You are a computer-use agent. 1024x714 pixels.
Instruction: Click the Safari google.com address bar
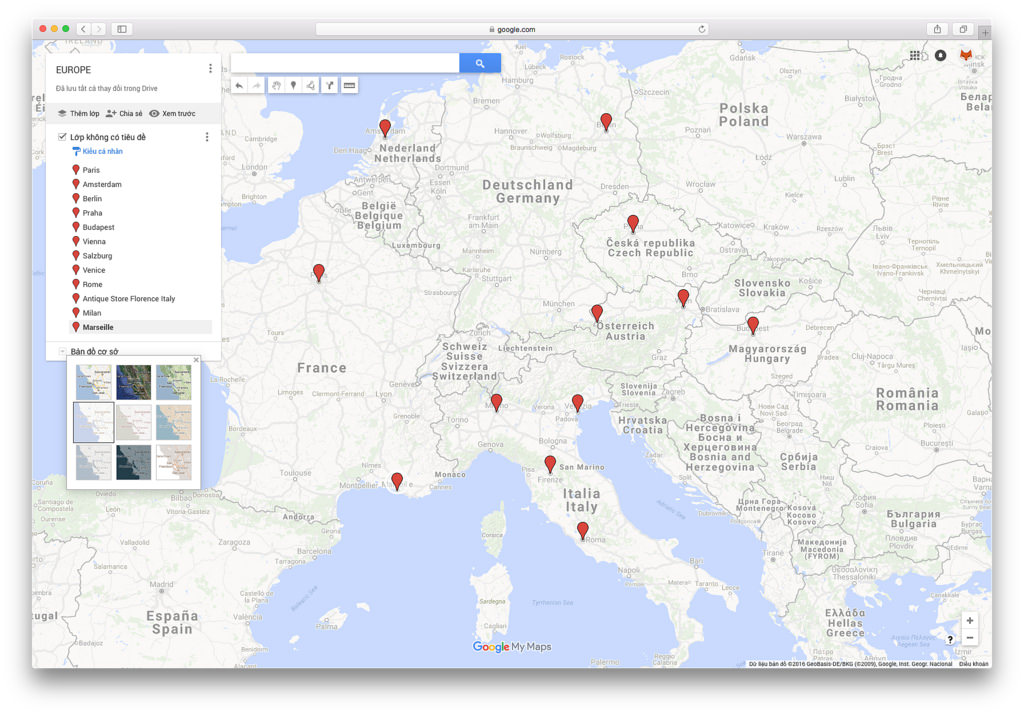pyautogui.click(x=512, y=29)
